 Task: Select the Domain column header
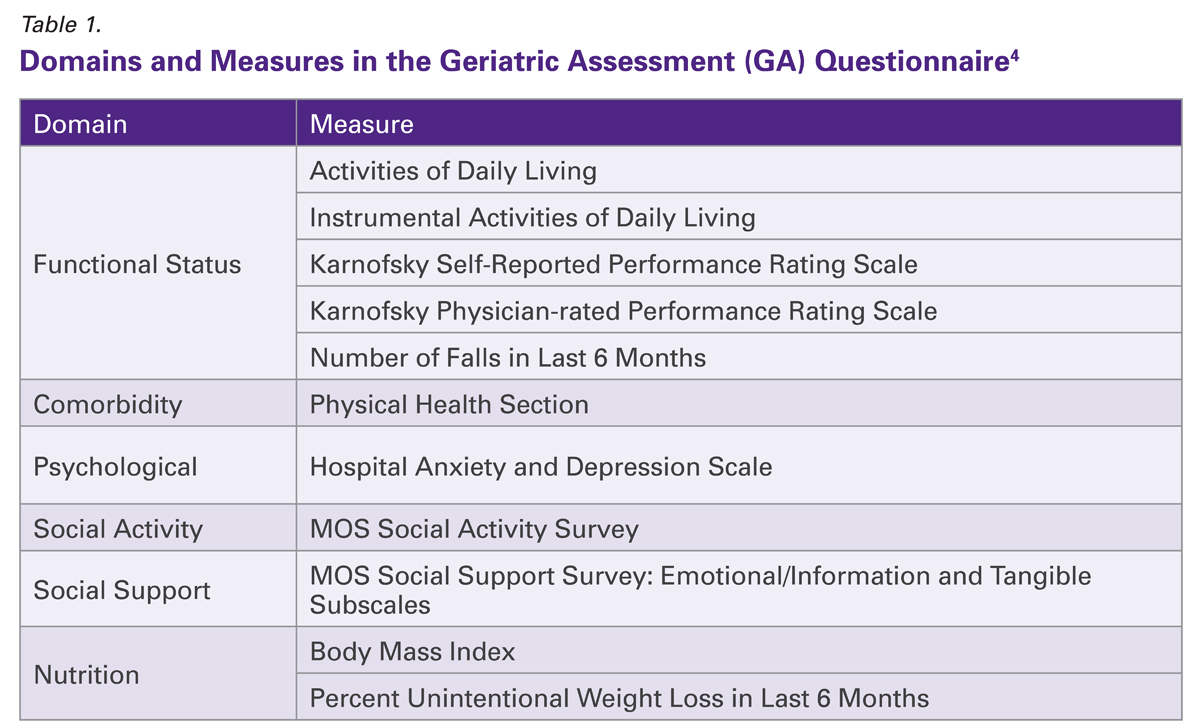(x=80, y=124)
